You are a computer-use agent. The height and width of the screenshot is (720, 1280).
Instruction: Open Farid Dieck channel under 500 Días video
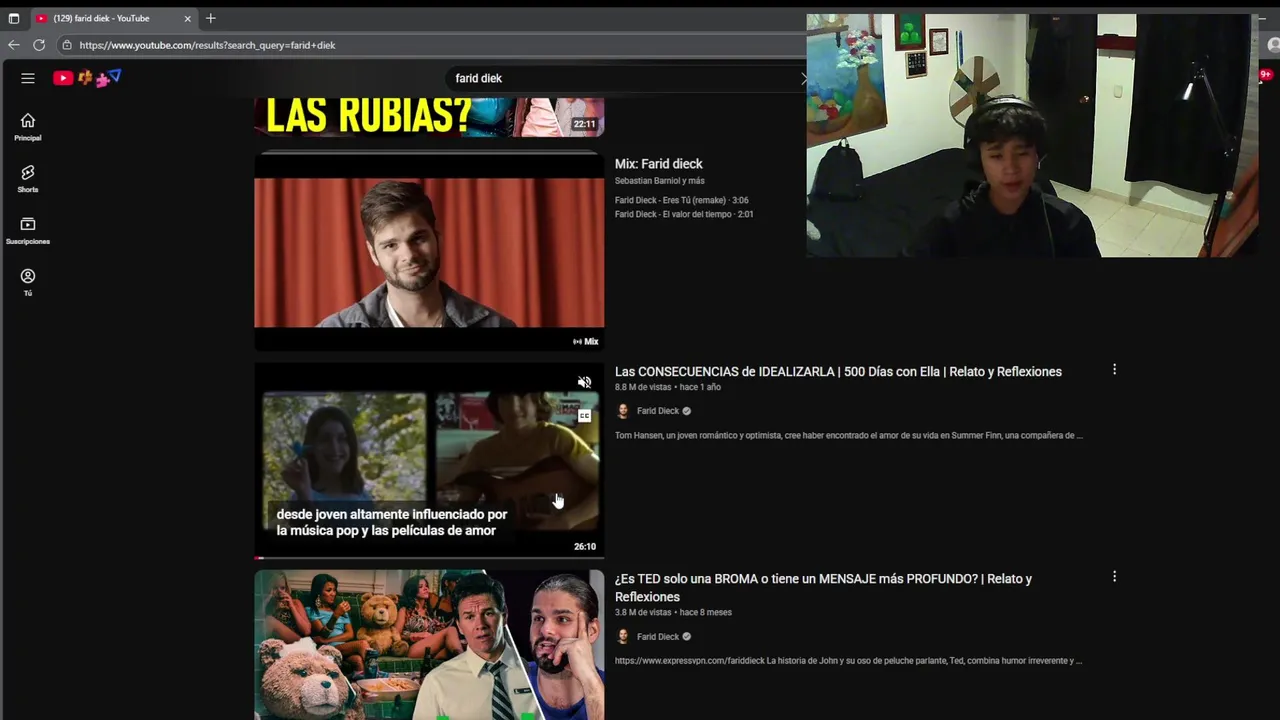pos(658,411)
